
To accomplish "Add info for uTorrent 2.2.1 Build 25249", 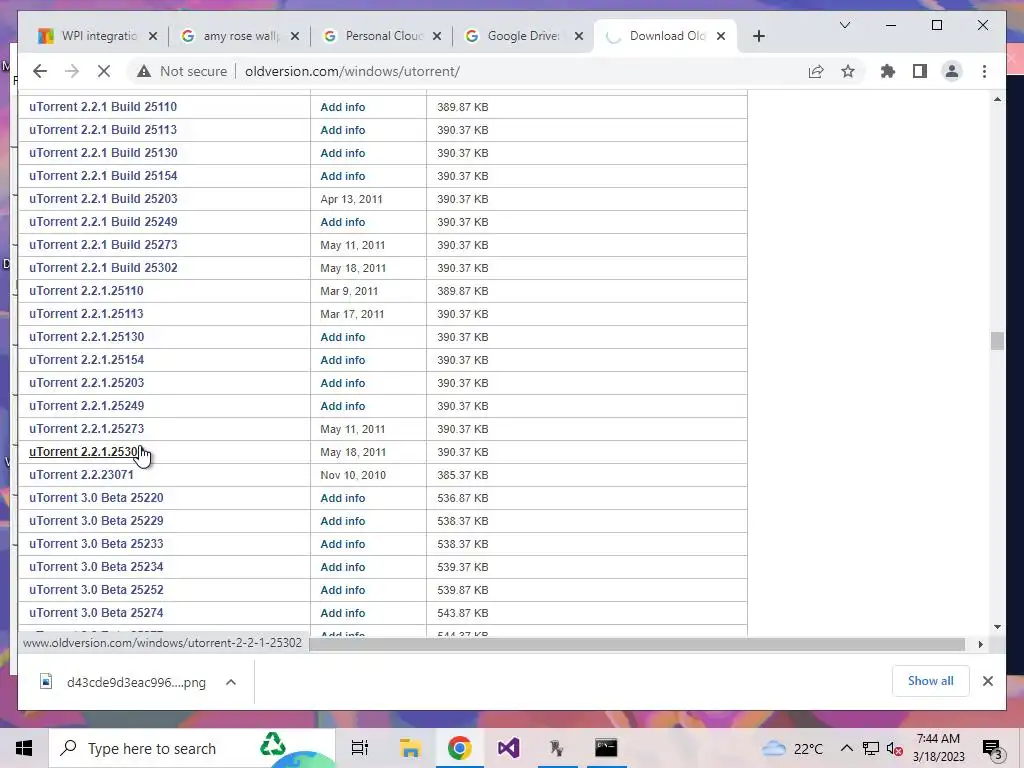I will click(343, 222).
